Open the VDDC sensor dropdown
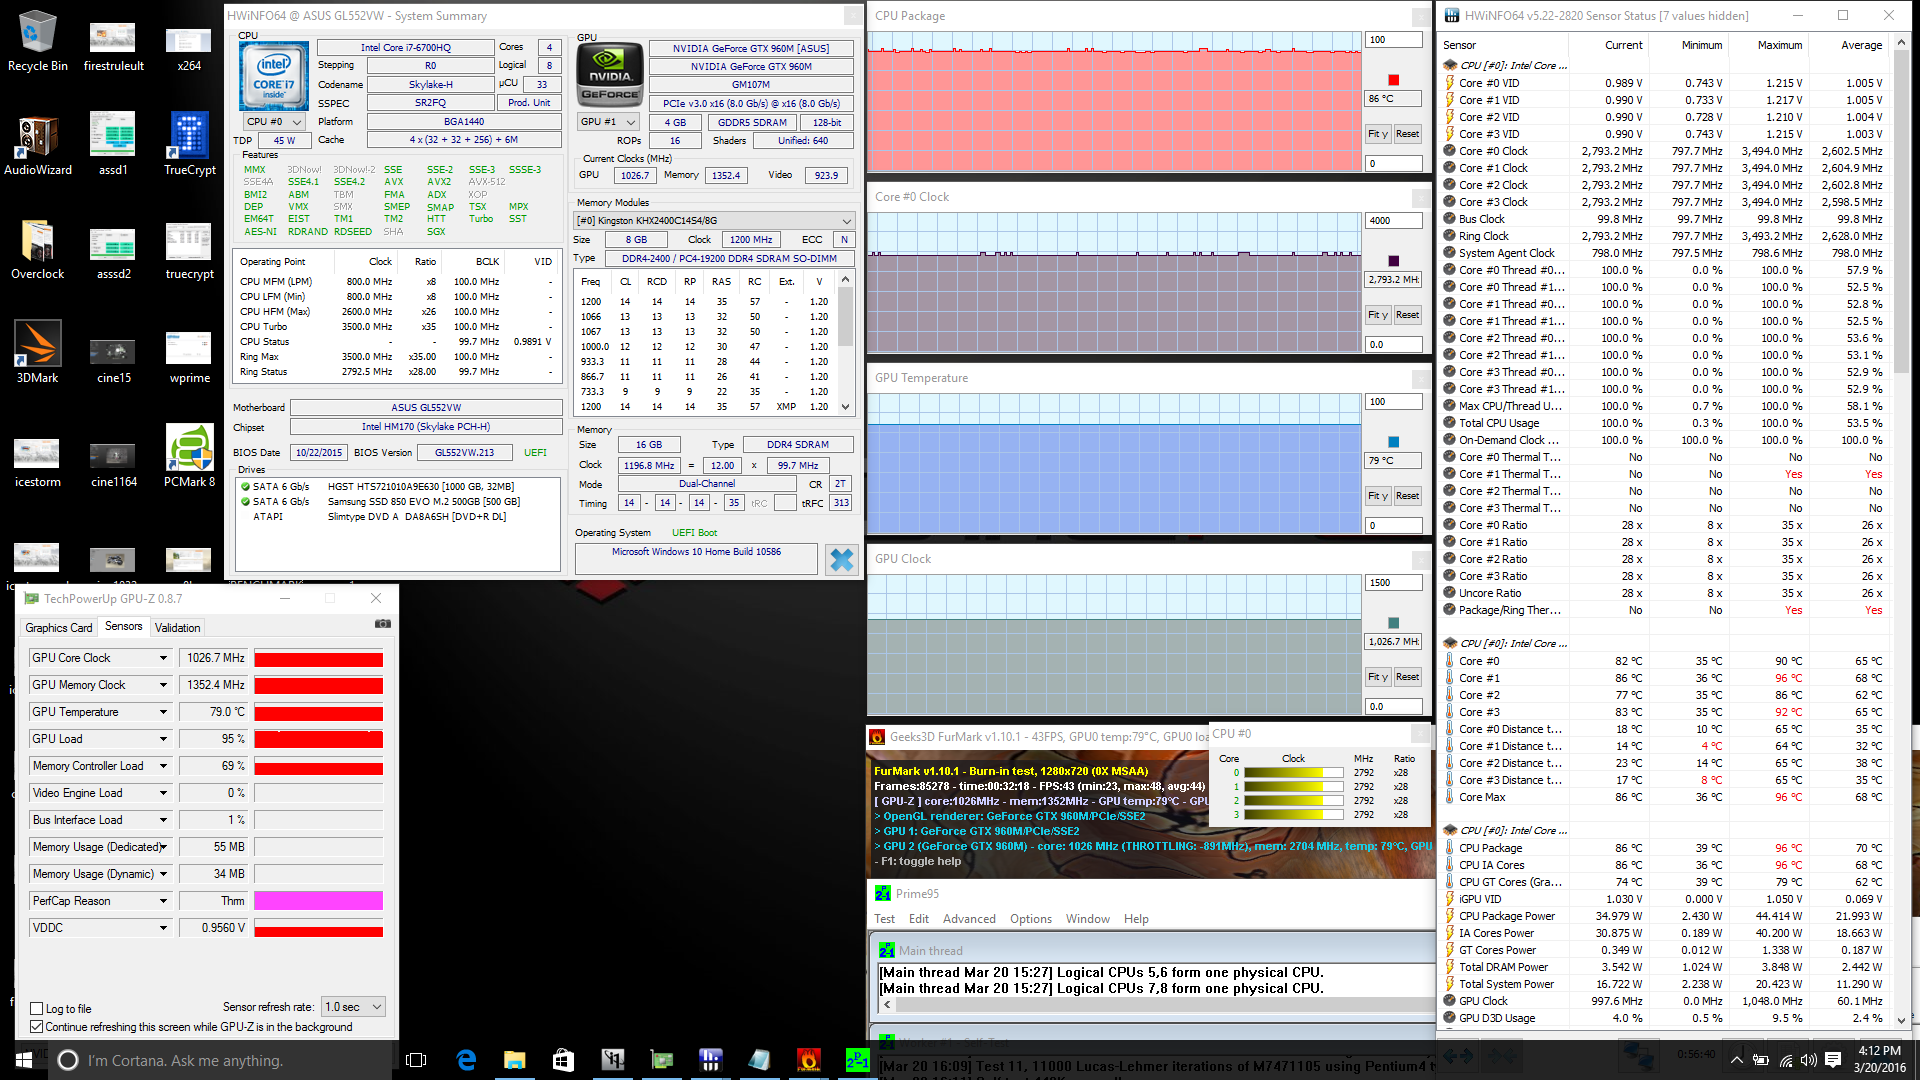 (x=163, y=928)
